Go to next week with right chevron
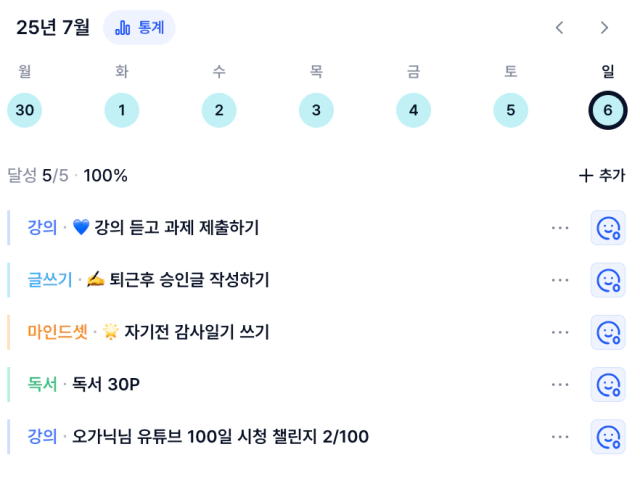The height and width of the screenshot is (489, 640). point(604,28)
